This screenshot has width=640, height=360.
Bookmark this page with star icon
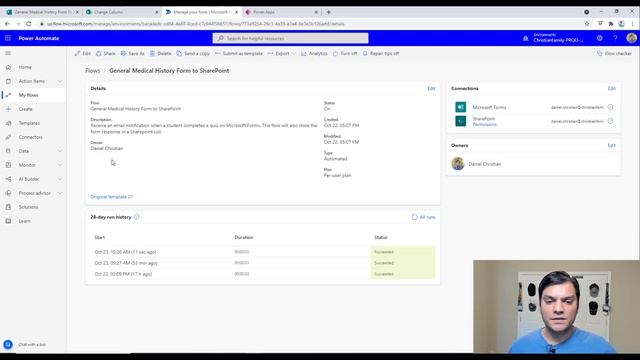587,24
